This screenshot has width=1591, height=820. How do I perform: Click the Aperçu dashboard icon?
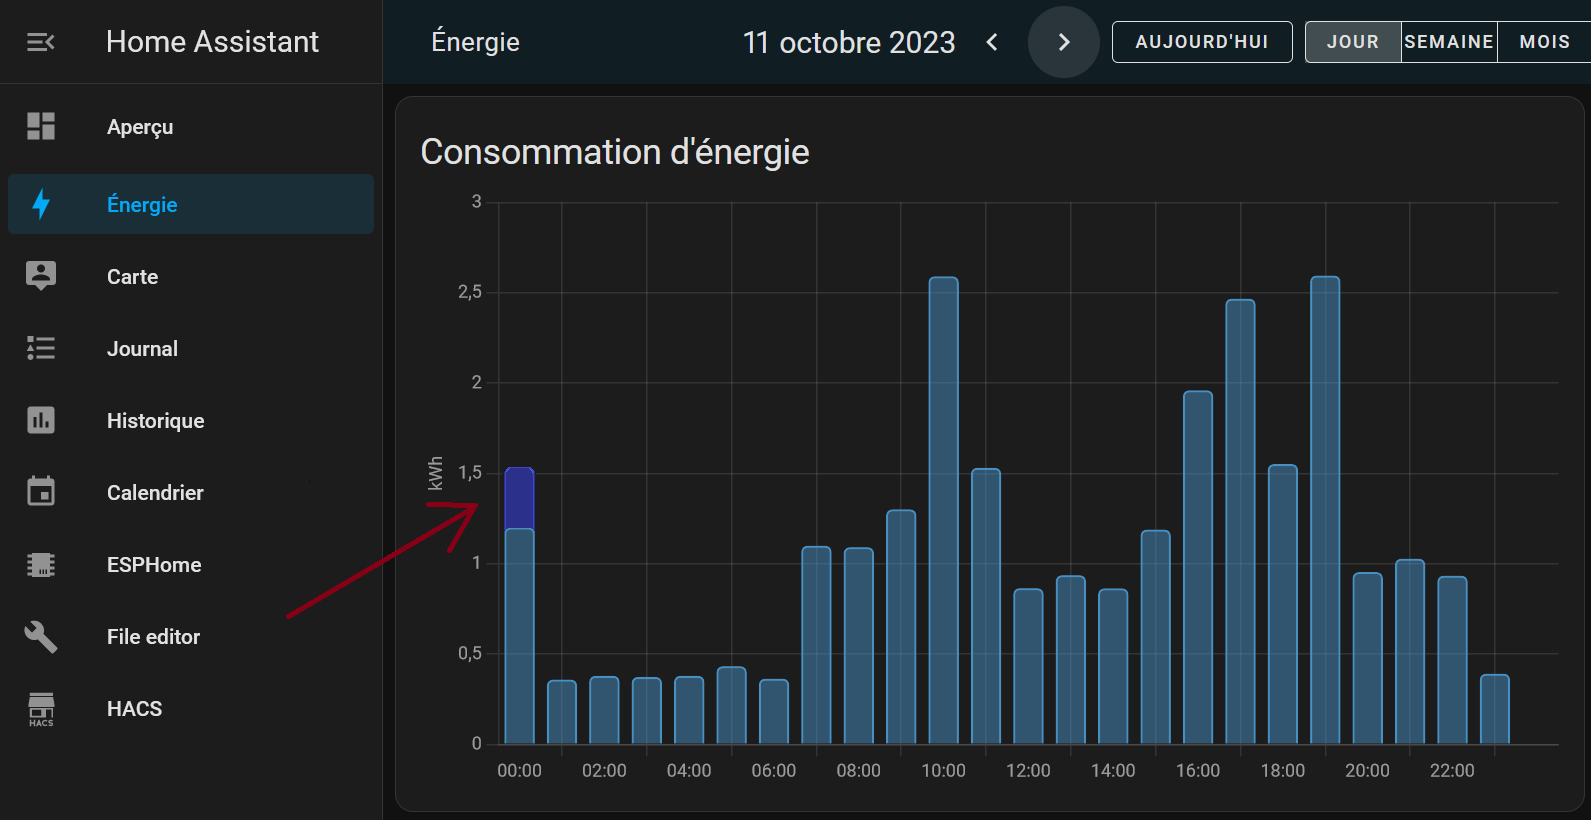(41, 126)
